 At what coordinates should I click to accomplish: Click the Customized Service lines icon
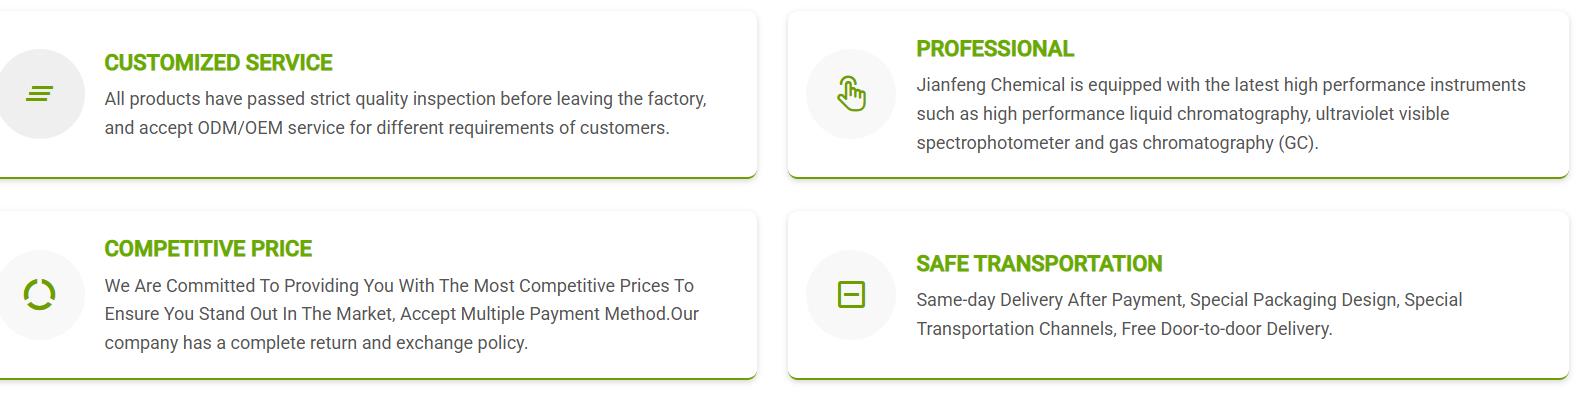(39, 94)
